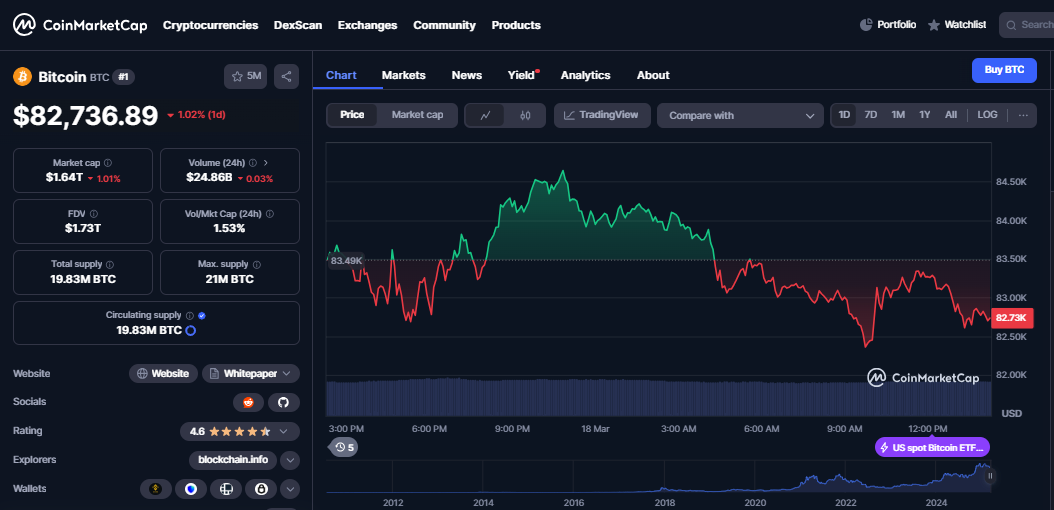This screenshot has height=510, width=1054.
Task: Click the share icon button
Action: point(286,77)
